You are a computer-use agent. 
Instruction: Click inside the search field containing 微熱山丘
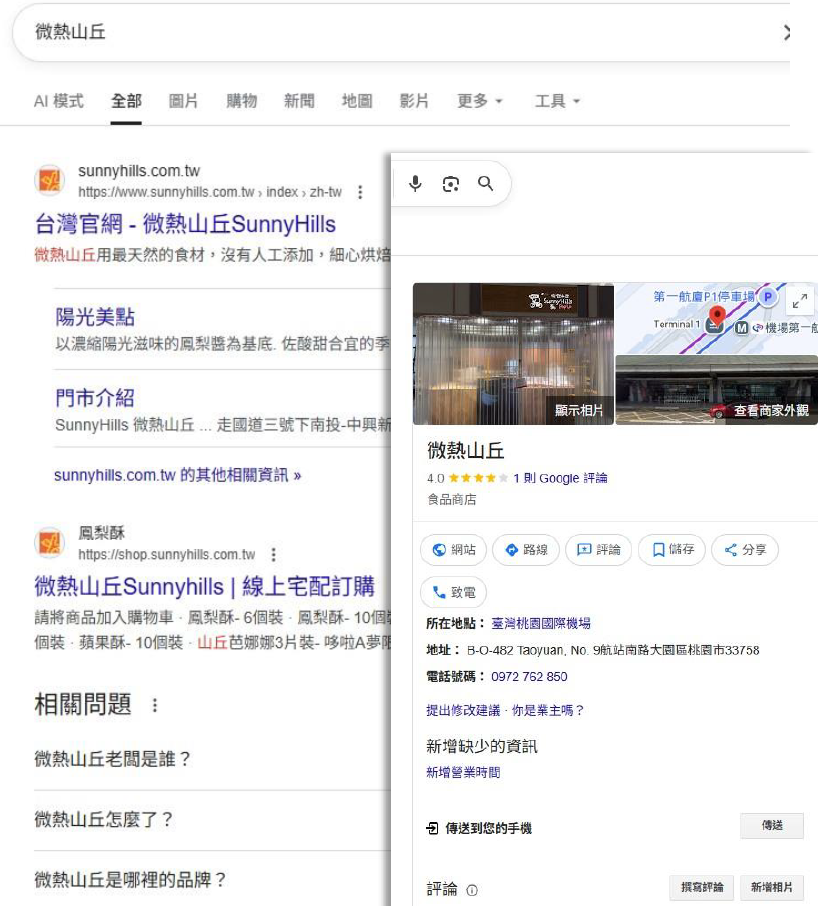(399, 32)
